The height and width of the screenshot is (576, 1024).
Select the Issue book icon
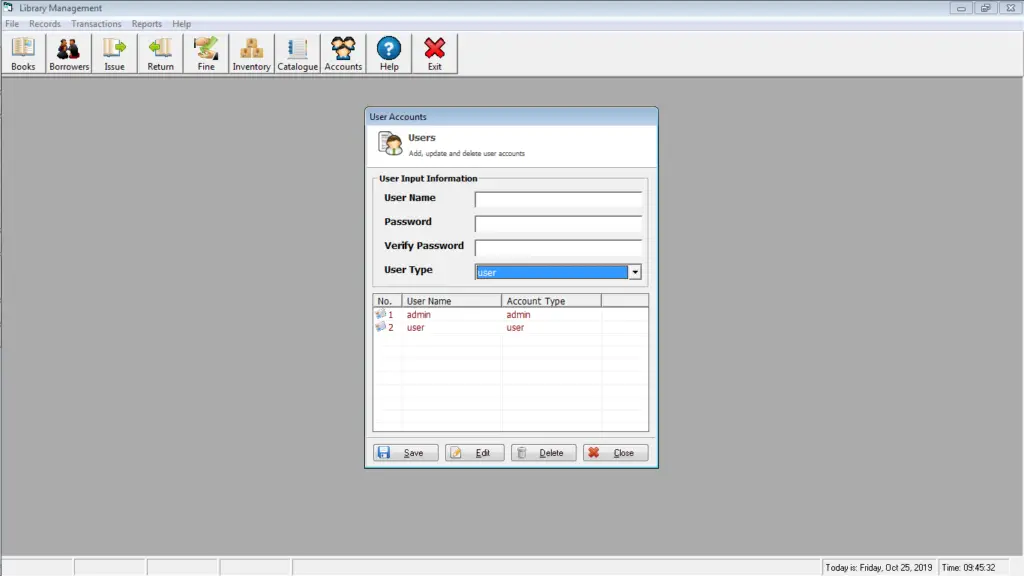click(x=114, y=52)
